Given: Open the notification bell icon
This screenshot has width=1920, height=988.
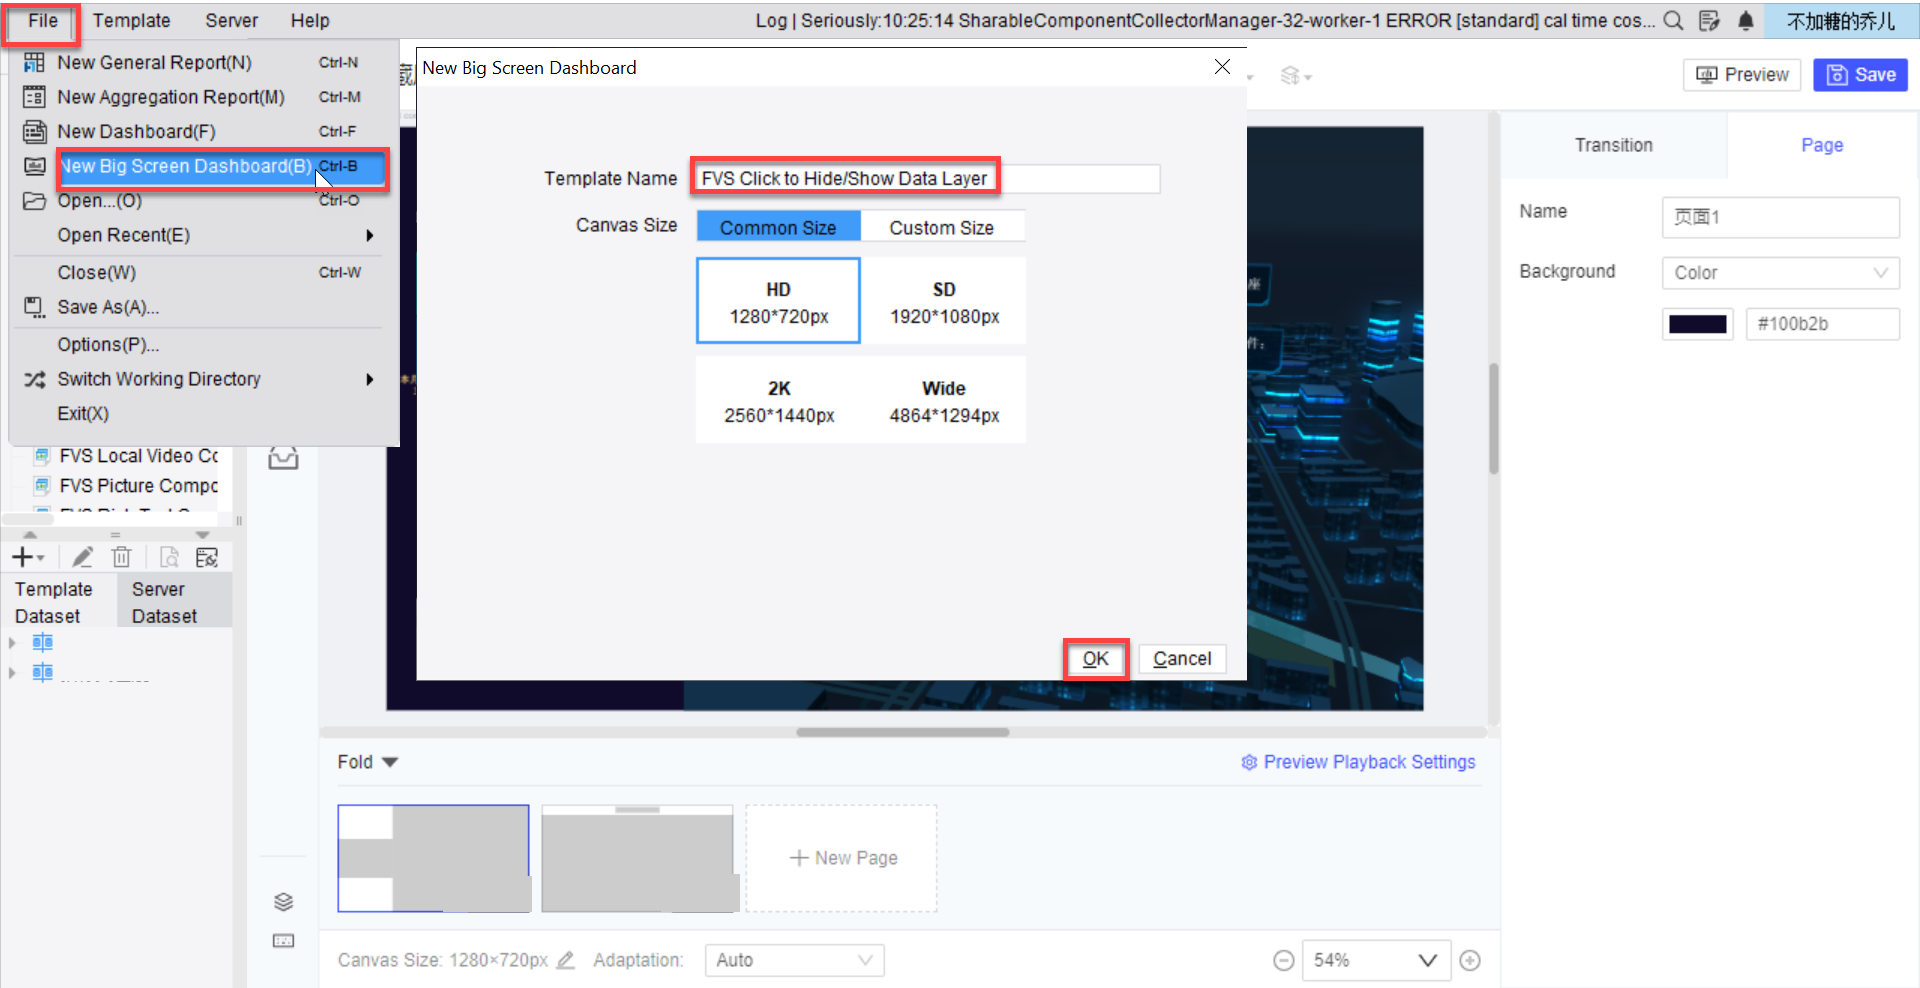Looking at the screenshot, I should 1747,21.
